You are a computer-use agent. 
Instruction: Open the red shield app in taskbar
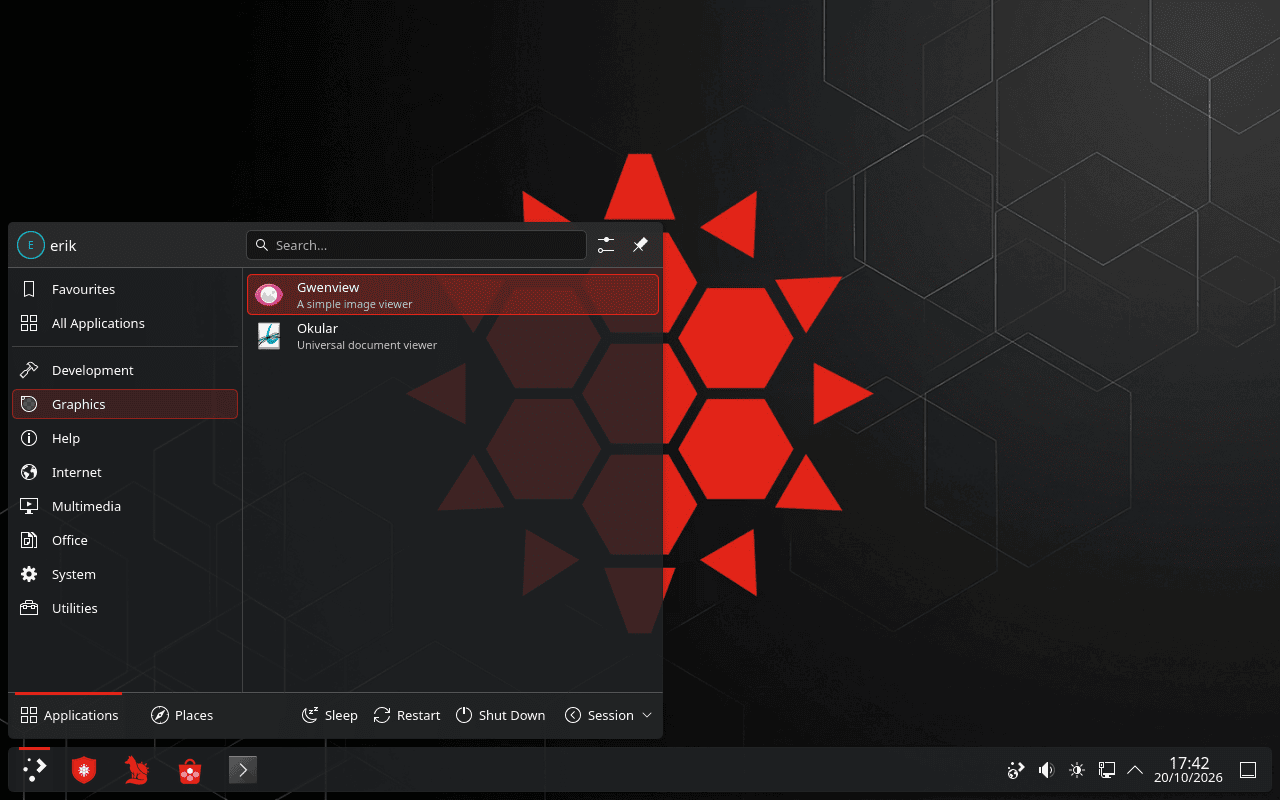point(85,769)
